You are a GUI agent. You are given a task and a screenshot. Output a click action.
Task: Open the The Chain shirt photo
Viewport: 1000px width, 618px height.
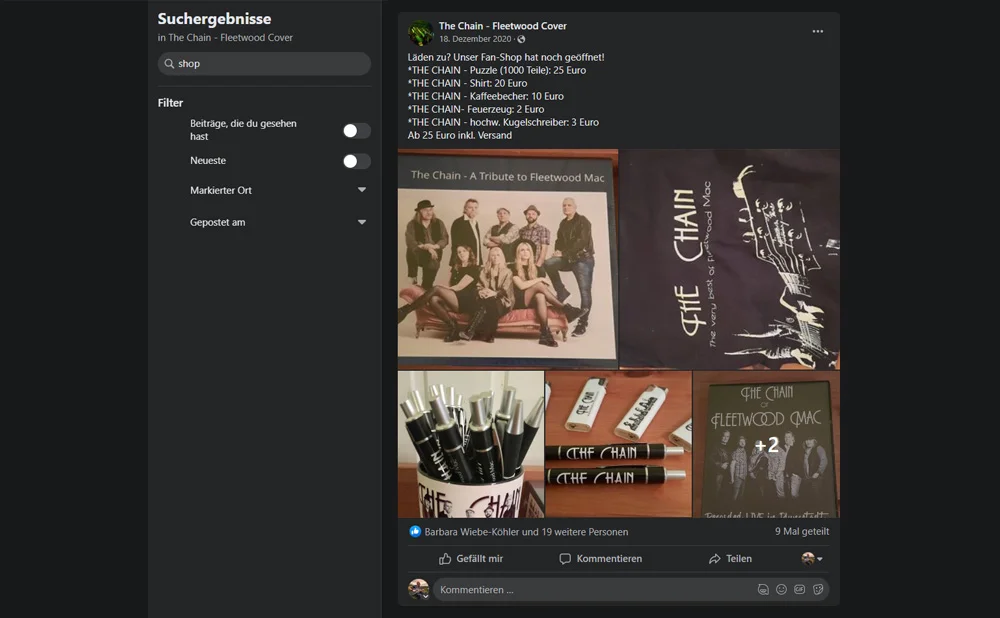730,259
